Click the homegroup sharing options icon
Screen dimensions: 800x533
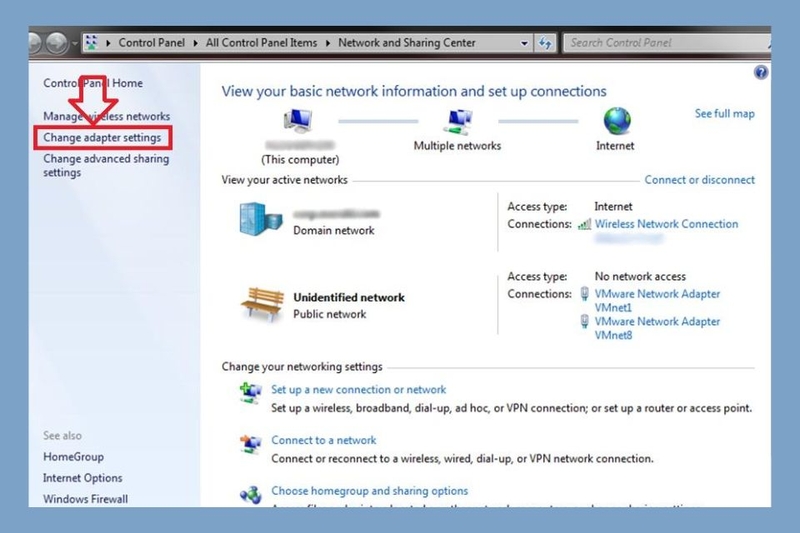pos(251,494)
